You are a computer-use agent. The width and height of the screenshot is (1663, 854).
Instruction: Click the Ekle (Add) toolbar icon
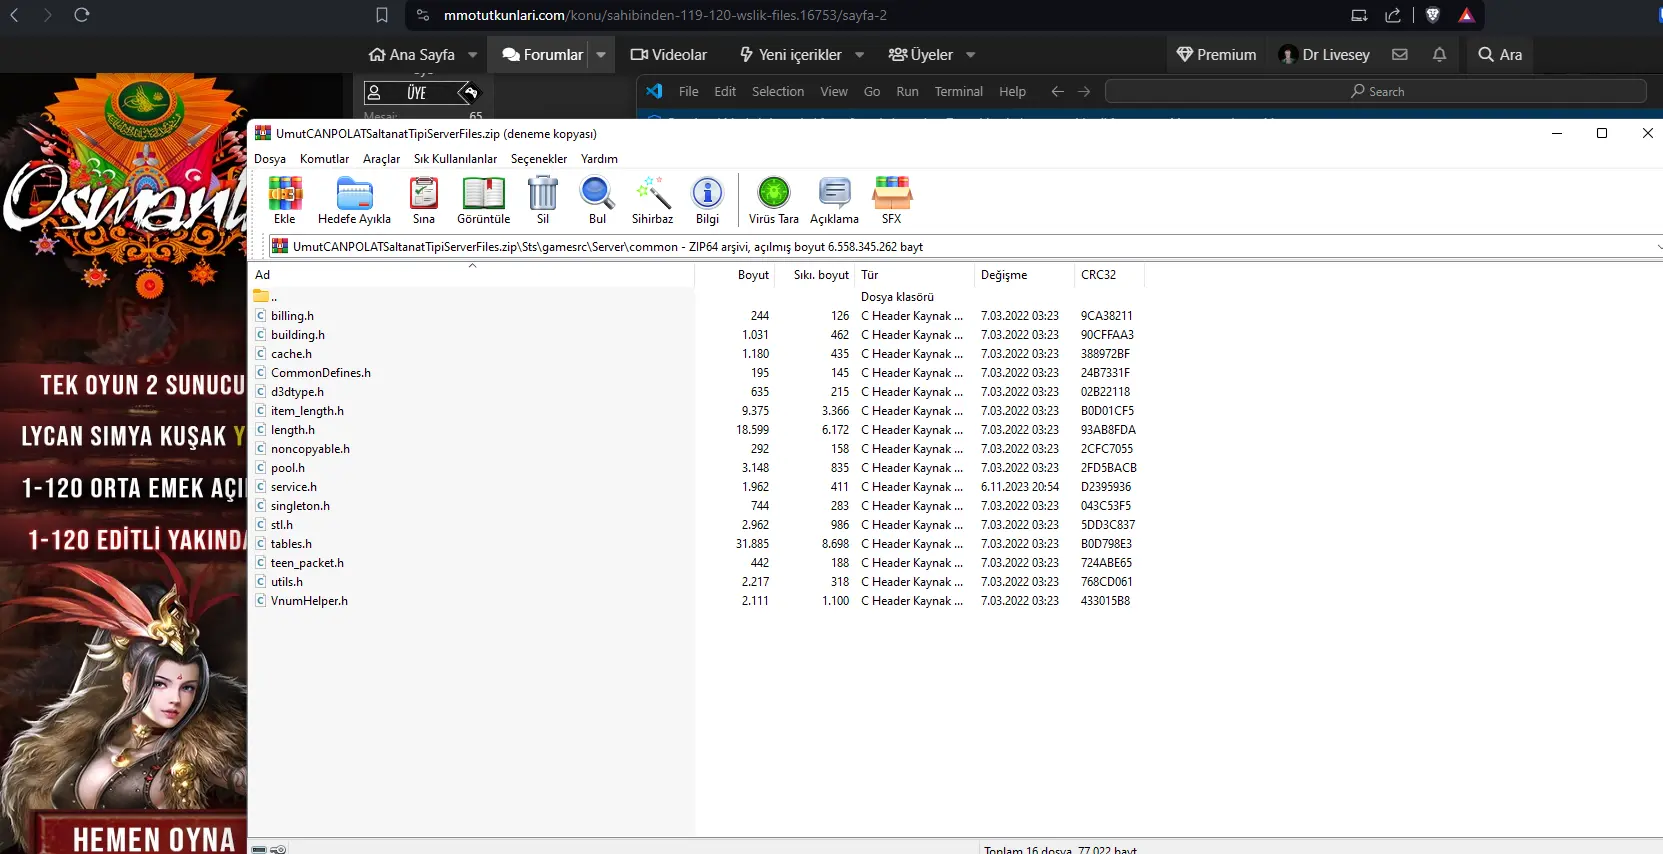[x=285, y=194]
